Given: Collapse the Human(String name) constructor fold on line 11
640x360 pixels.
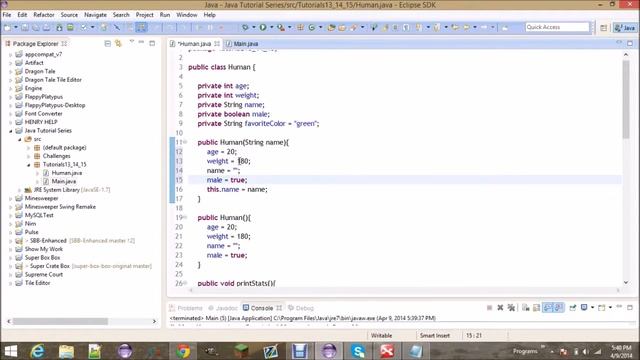Looking at the screenshot, I should tap(185, 142).
